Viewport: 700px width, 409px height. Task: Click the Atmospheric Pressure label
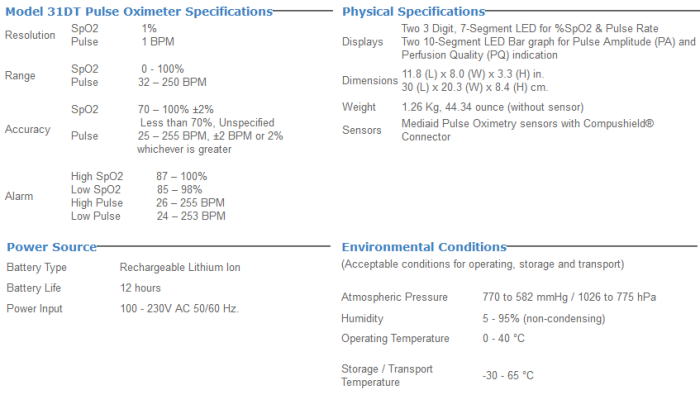click(393, 297)
